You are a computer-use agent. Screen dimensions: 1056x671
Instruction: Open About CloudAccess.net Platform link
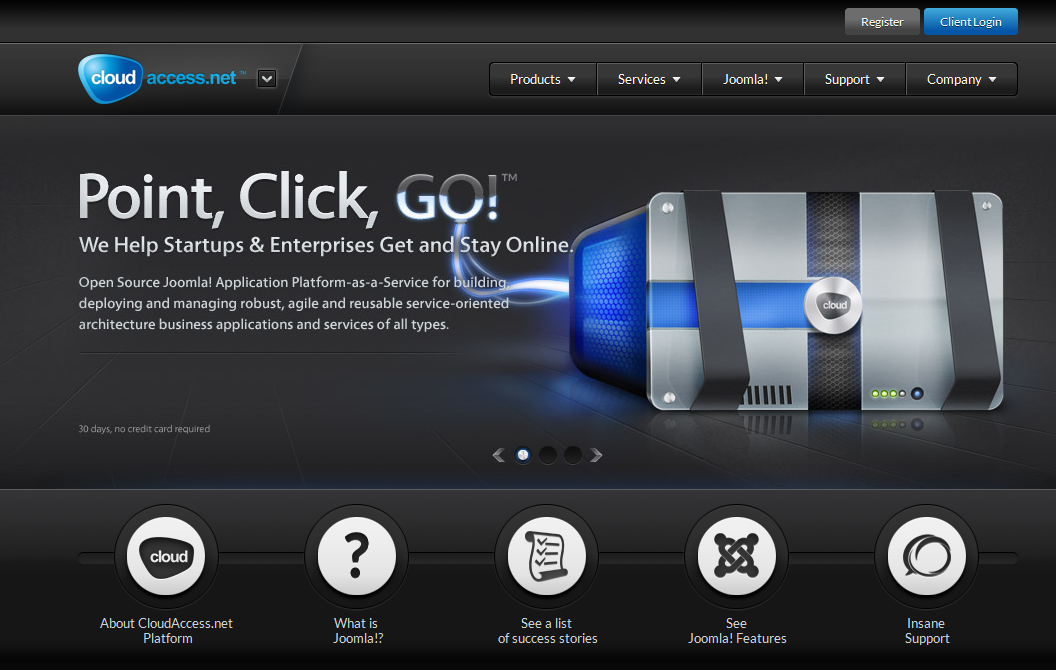pyautogui.click(x=166, y=631)
